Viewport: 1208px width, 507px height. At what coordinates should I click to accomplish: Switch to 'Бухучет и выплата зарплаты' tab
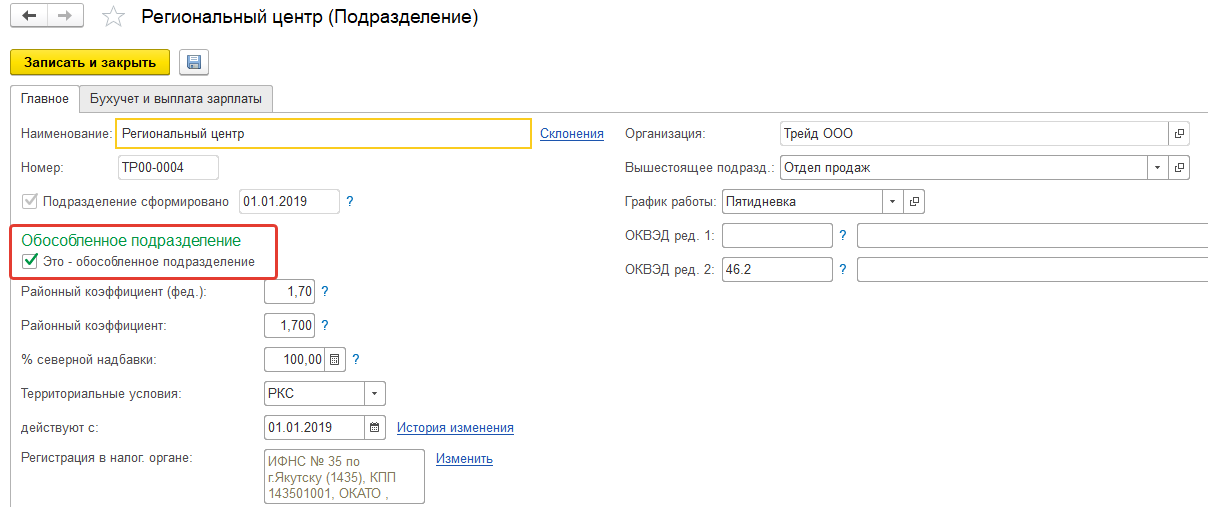176,99
